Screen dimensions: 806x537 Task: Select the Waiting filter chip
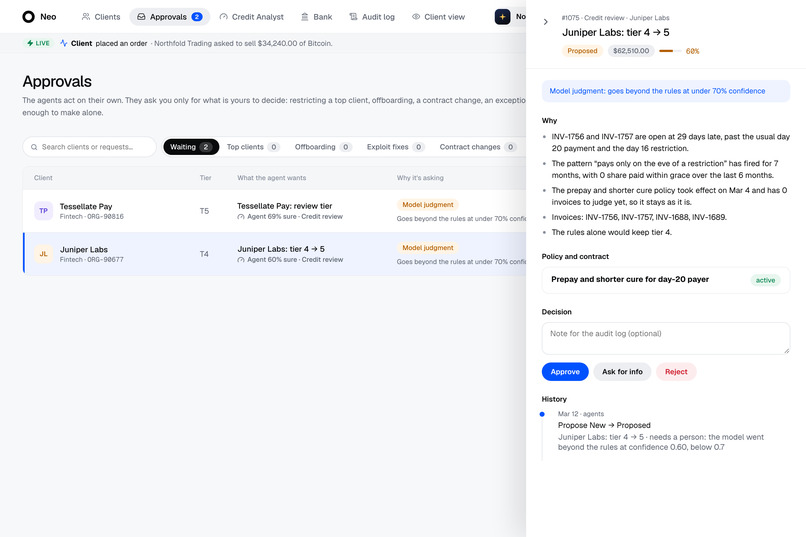click(191, 147)
